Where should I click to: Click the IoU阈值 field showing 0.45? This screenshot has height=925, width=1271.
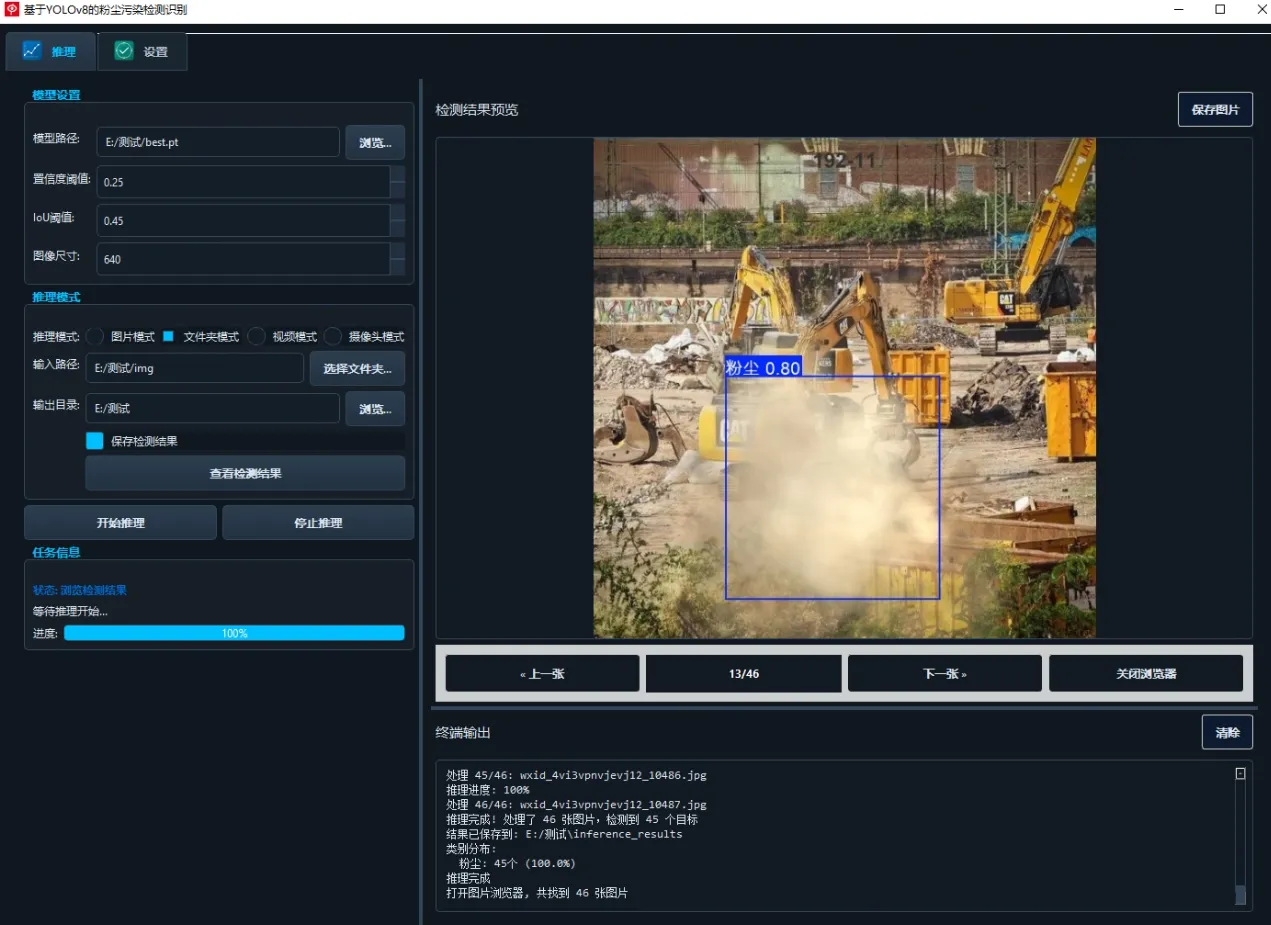[x=243, y=221]
